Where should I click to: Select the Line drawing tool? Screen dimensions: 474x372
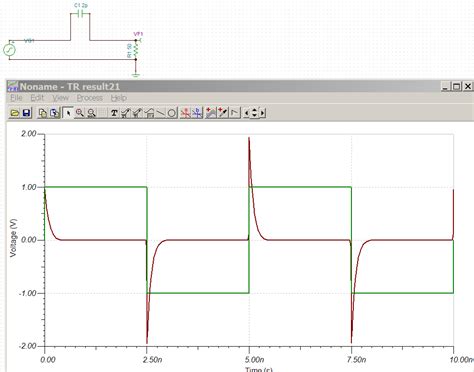pyautogui.click(x=160, y=113)
